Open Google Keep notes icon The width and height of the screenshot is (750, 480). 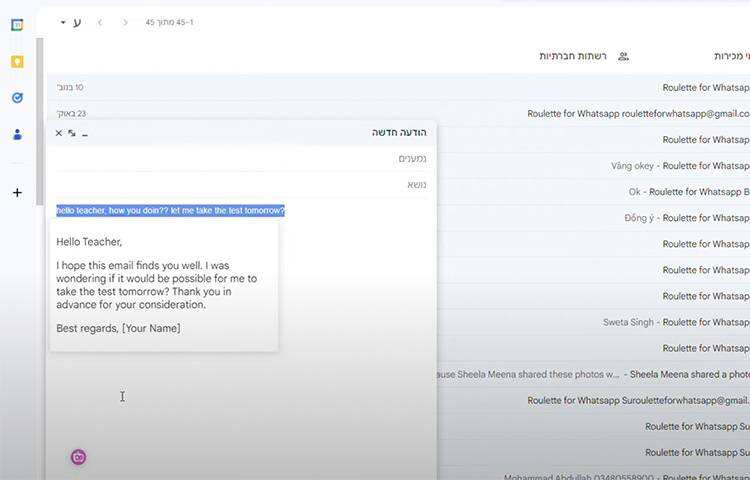pyautogui.click(x=17, y=61)
